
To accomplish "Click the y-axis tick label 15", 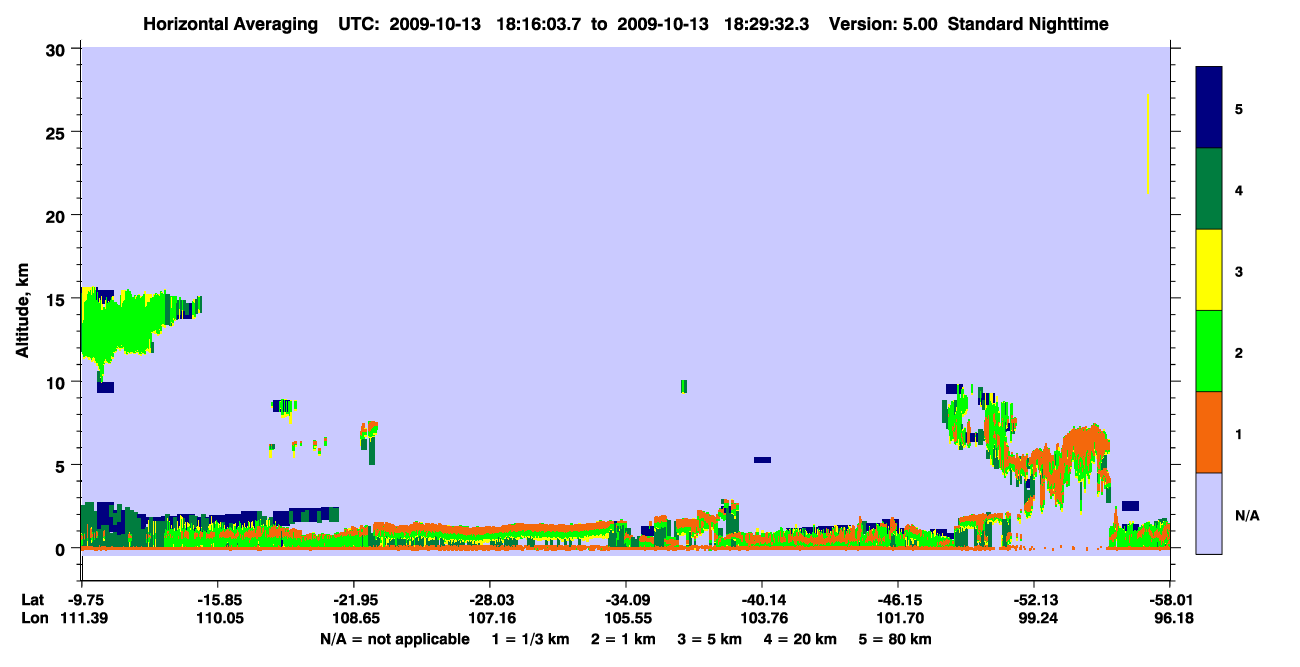I will click(x=56, y=299).
